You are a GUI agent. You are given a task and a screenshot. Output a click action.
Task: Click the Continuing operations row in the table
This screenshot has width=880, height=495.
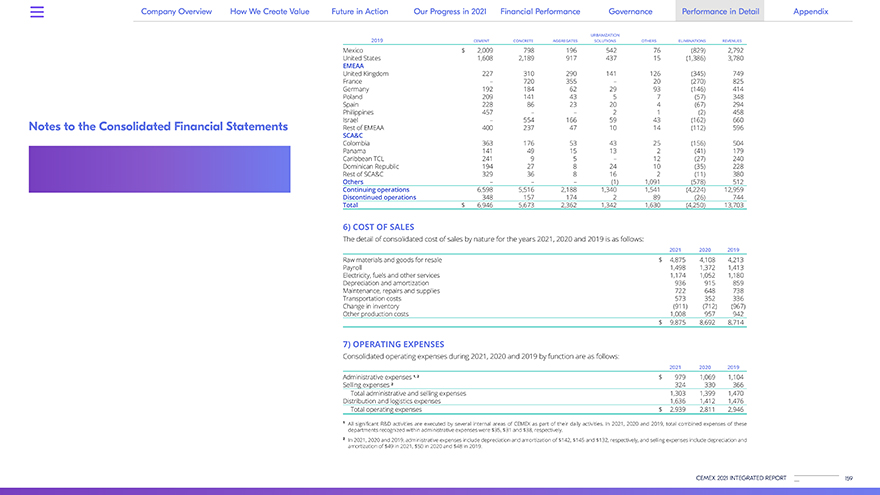point(376,189)
